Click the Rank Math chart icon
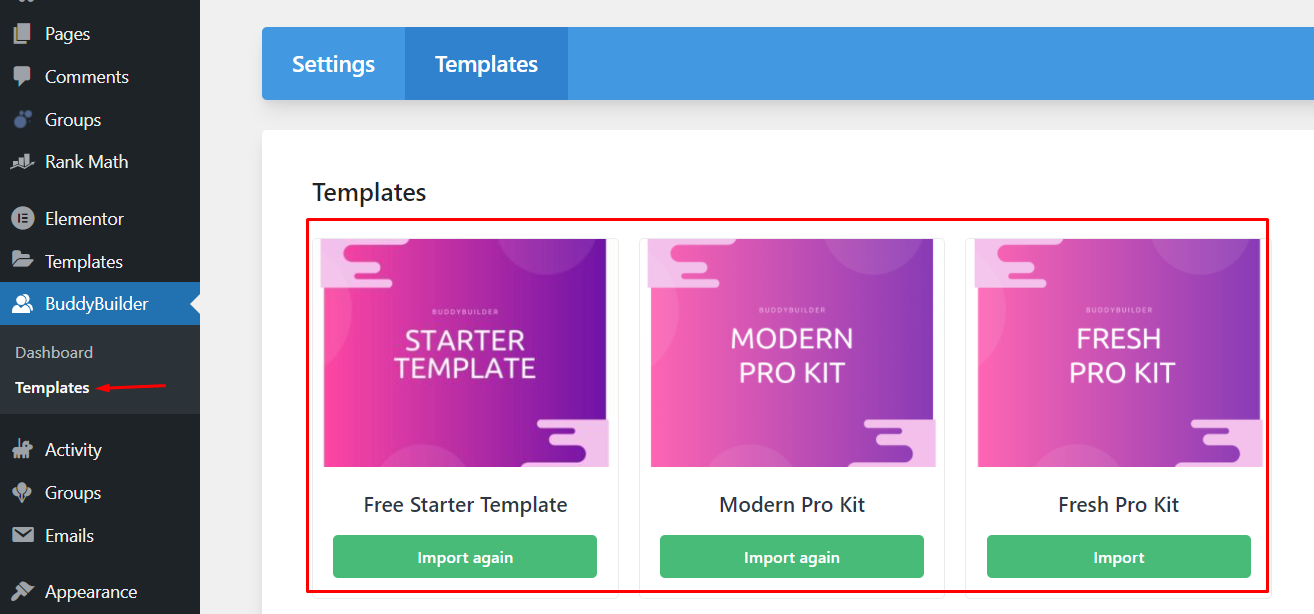This screenshot has height=614, width=1314. [22, 162]
